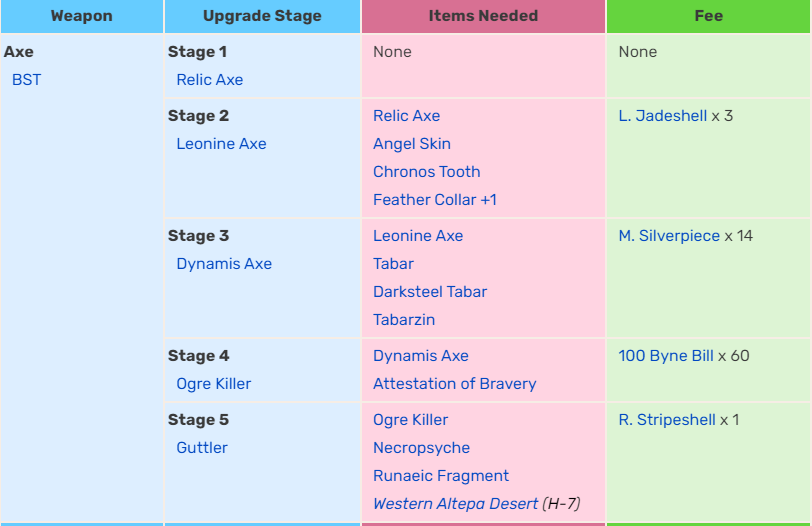Open the Angel Skin item link
Screen dimensions: 812x526
coord(411,144)
